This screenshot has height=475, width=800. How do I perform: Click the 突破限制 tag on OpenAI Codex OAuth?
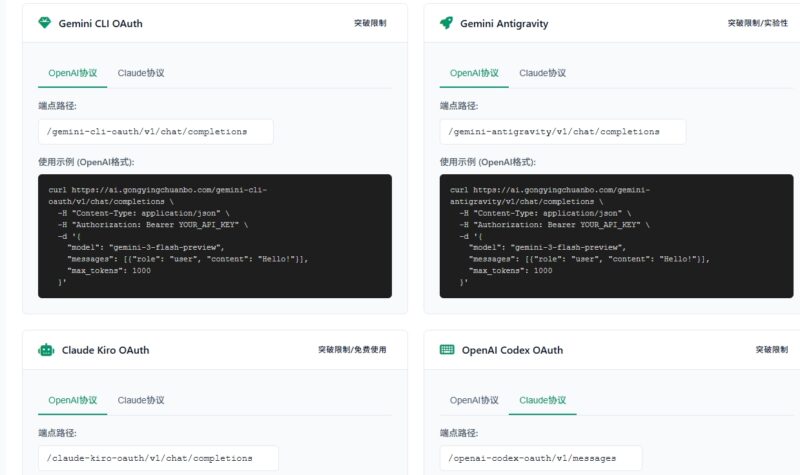(771, 349)
